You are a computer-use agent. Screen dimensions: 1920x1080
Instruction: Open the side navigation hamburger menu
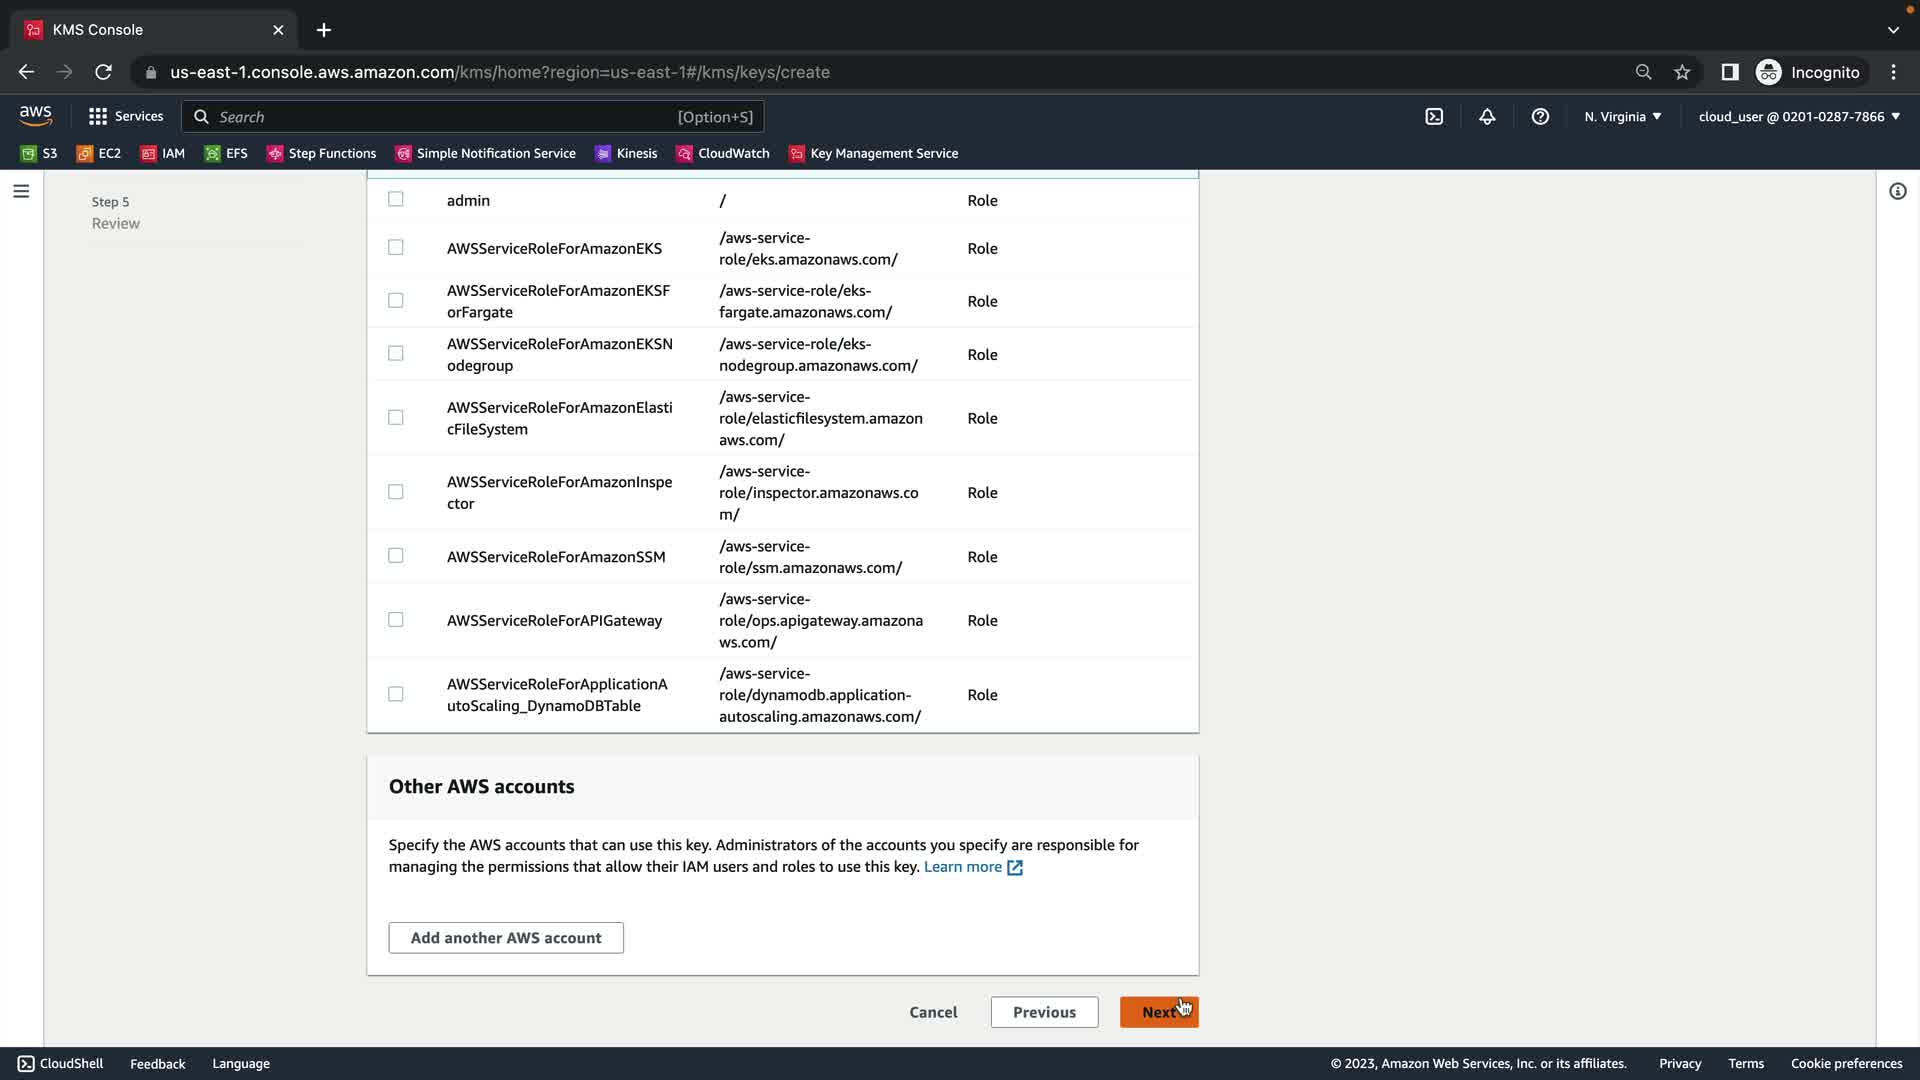coord(21,191)
